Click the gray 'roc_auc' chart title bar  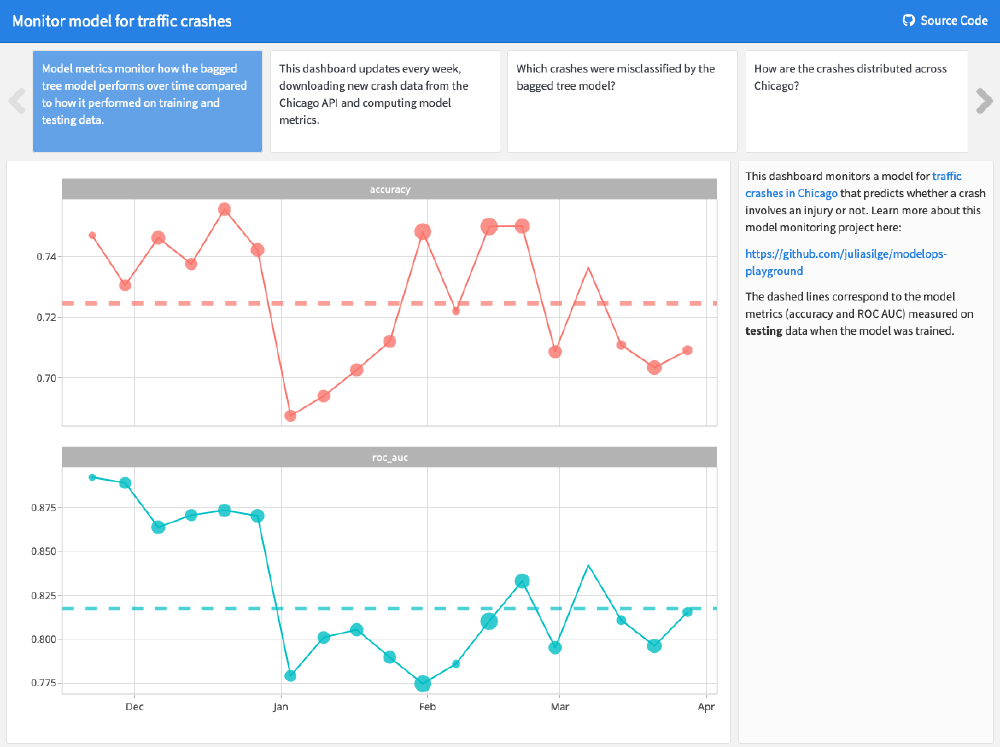(x=389, y=456)
